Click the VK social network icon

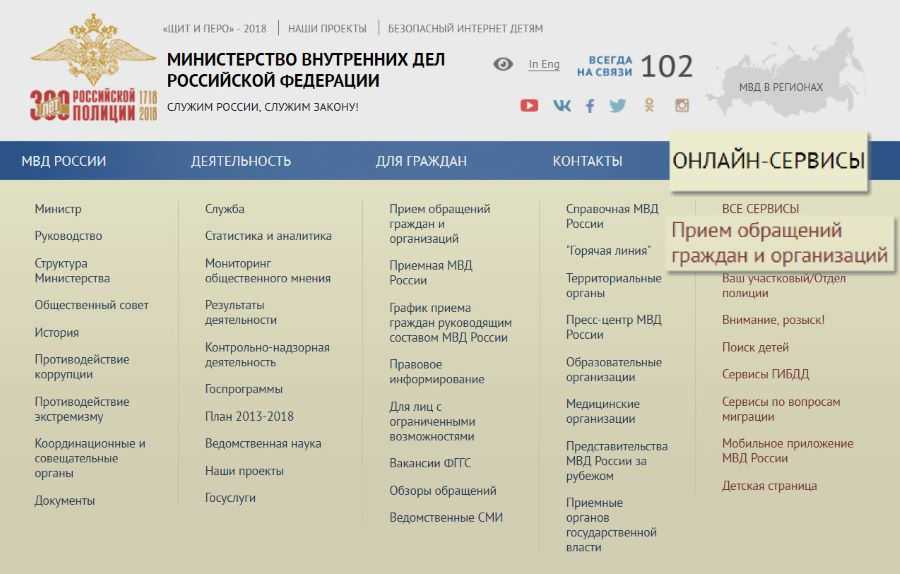click(562, 105)
